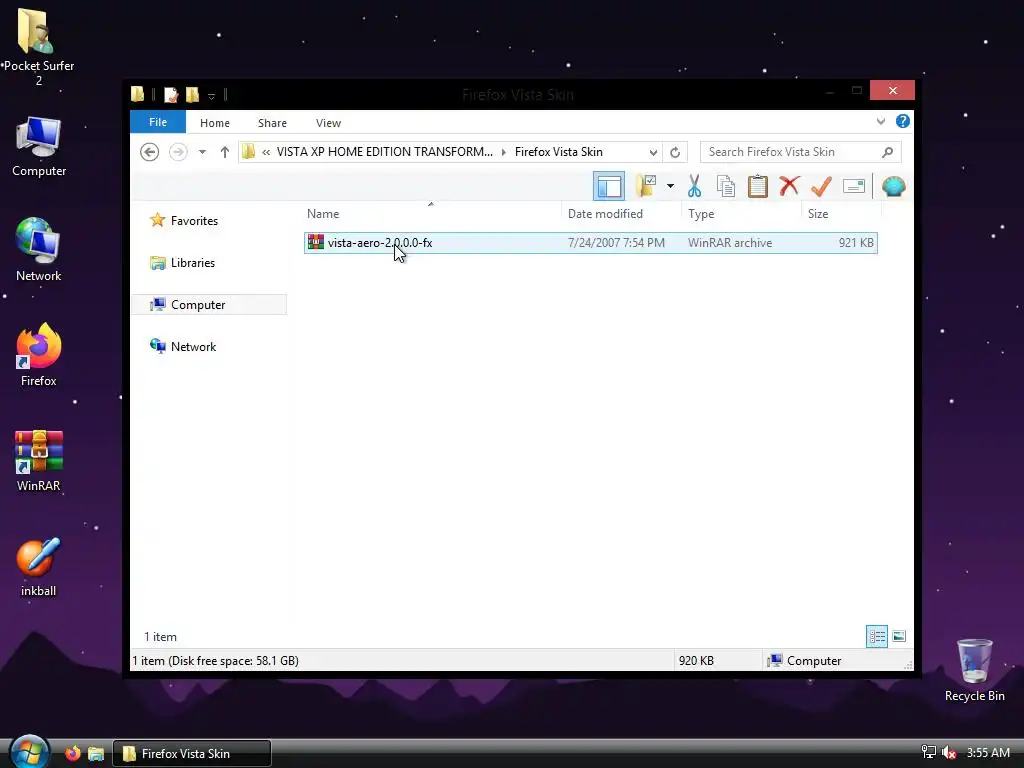Click the Search Firefox Vista Skin box
This screenshot has width=1024, height=768.
tap(790, 152)
